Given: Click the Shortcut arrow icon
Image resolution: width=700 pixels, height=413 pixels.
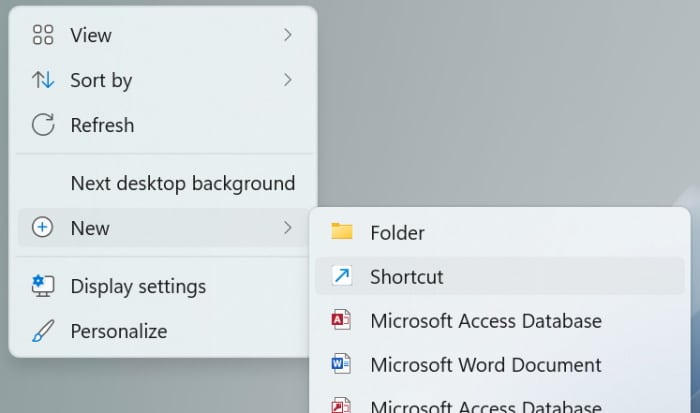Looking at the screenshot, I should tap(342, 275).
